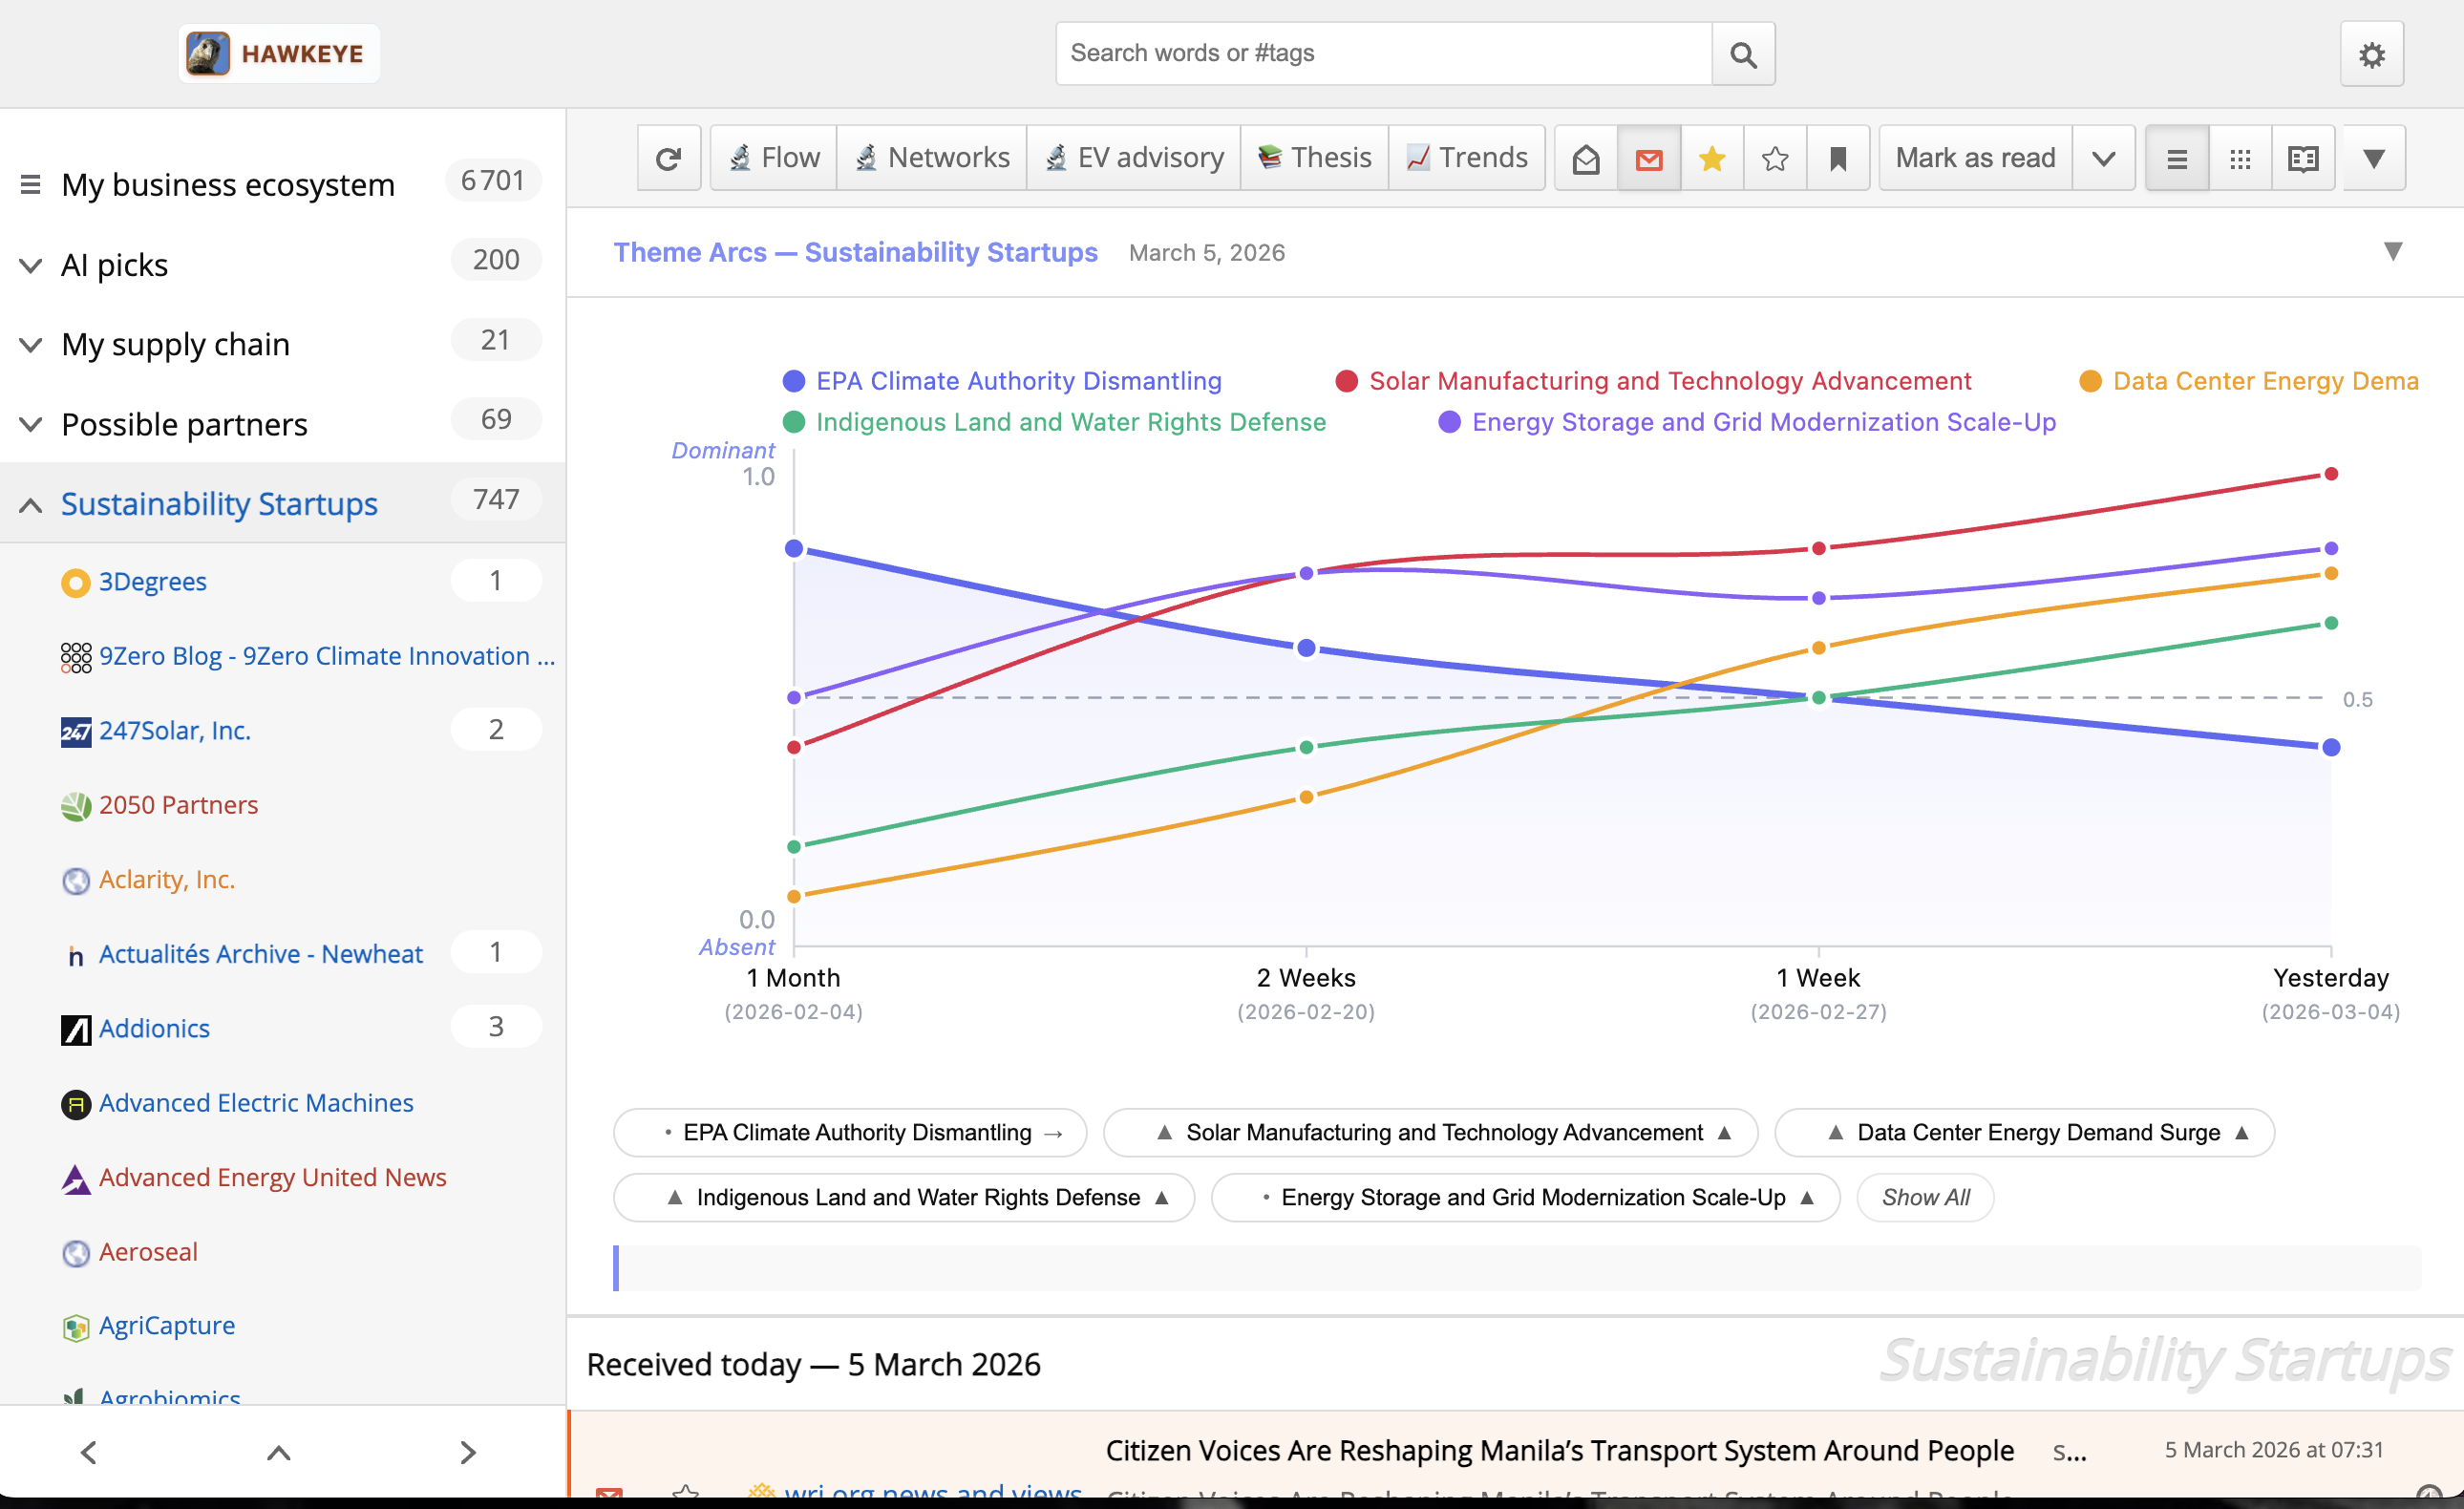Switch to reader magazine view
This screenshot has height=1509, width=2464.
[2303, 158]
